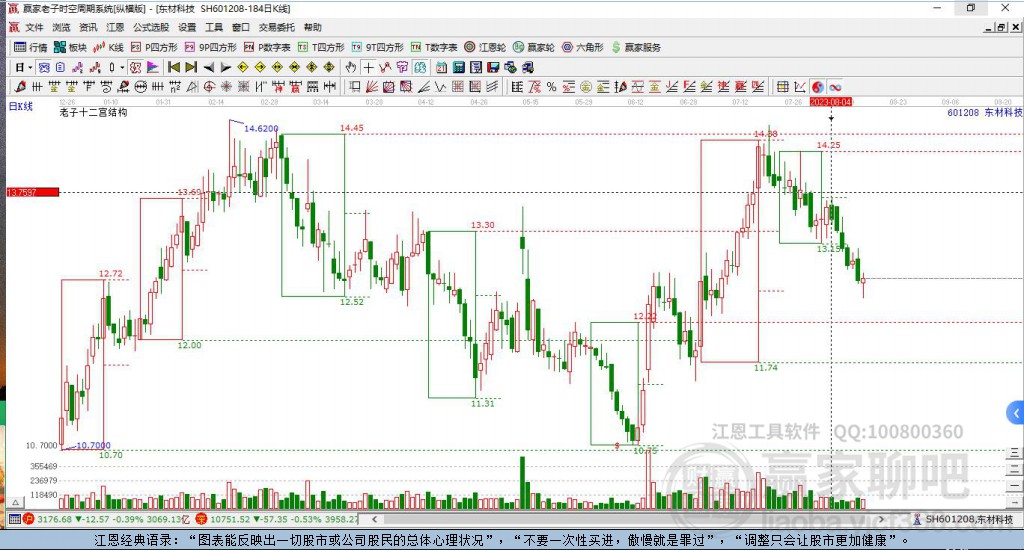Open the 江恩 menu

(115, 27)
